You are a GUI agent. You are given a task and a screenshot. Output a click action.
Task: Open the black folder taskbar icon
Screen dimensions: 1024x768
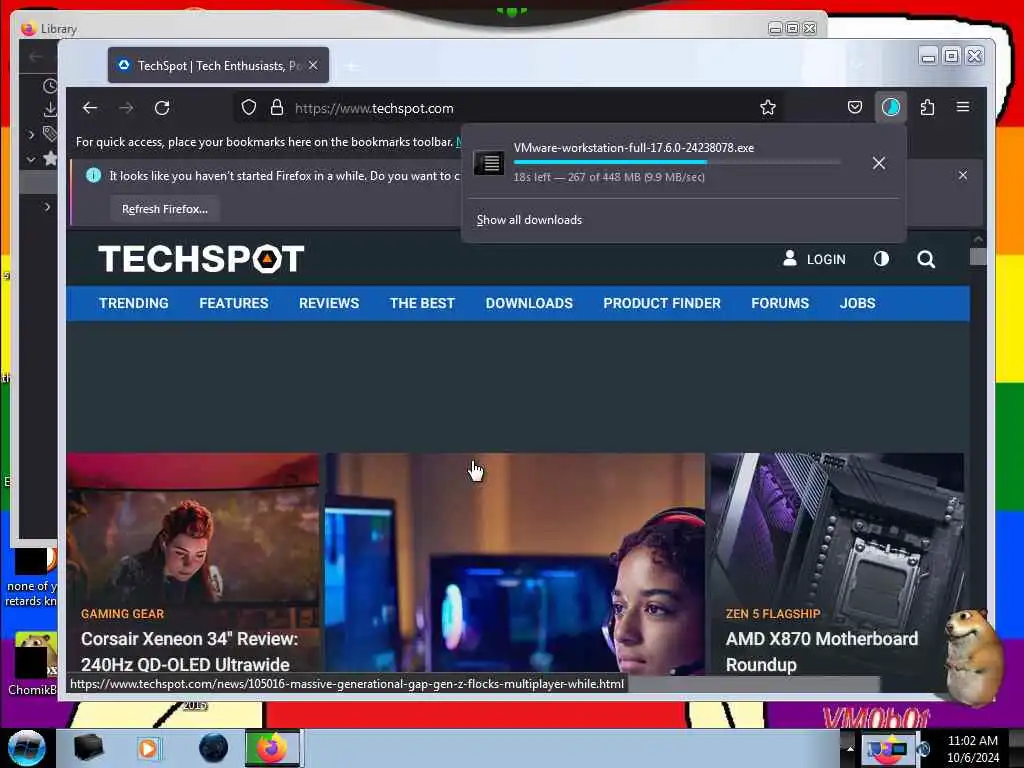coord(88,748)
